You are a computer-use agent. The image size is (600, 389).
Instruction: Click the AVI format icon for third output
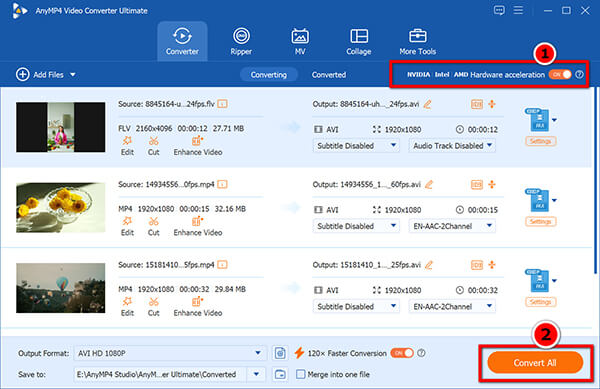[539, 280]
